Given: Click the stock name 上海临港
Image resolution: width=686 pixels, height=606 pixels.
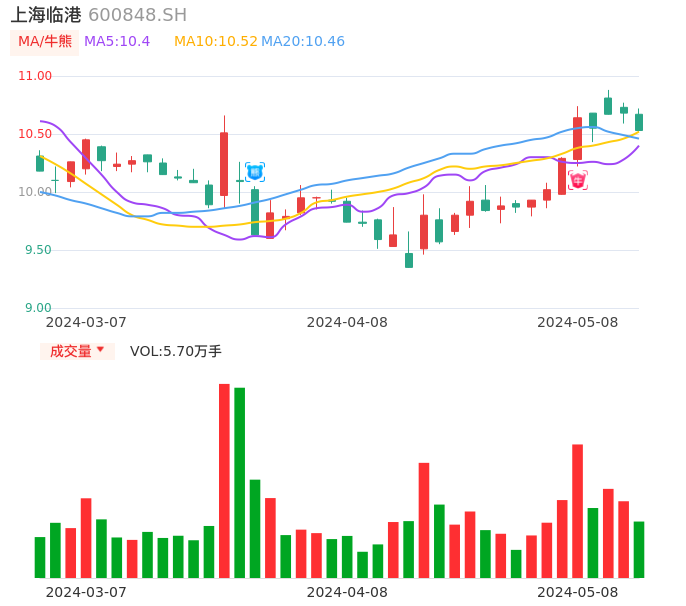Looking at the screenshot, I should (x=45, y=15).
